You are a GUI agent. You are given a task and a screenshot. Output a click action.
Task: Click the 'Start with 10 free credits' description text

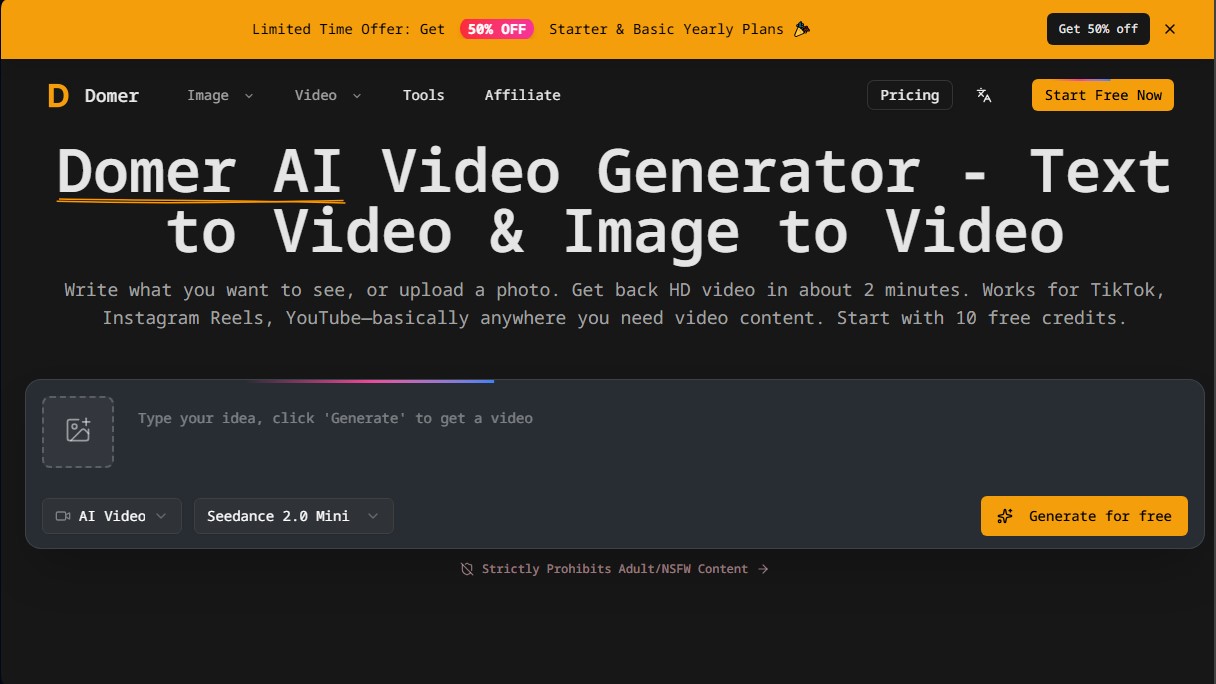pyautogui.click(x=982, y=318)
